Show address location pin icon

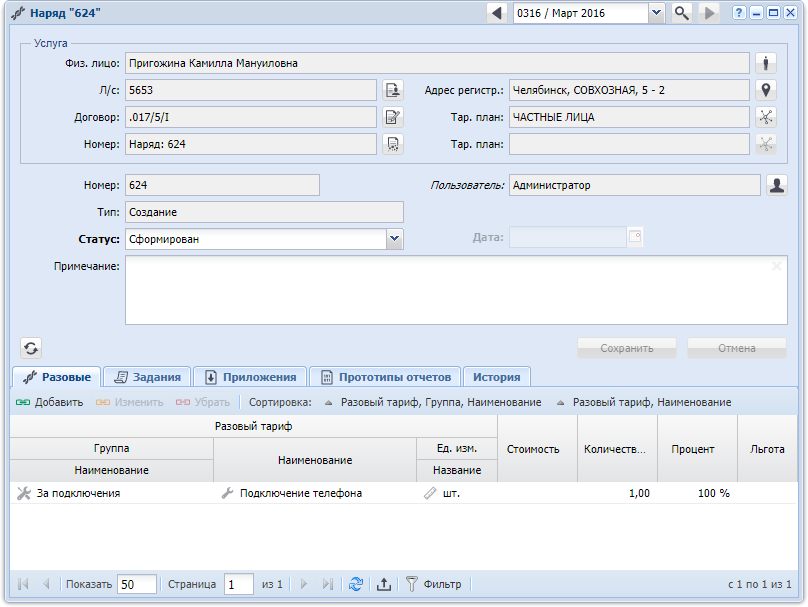[766, 90]
